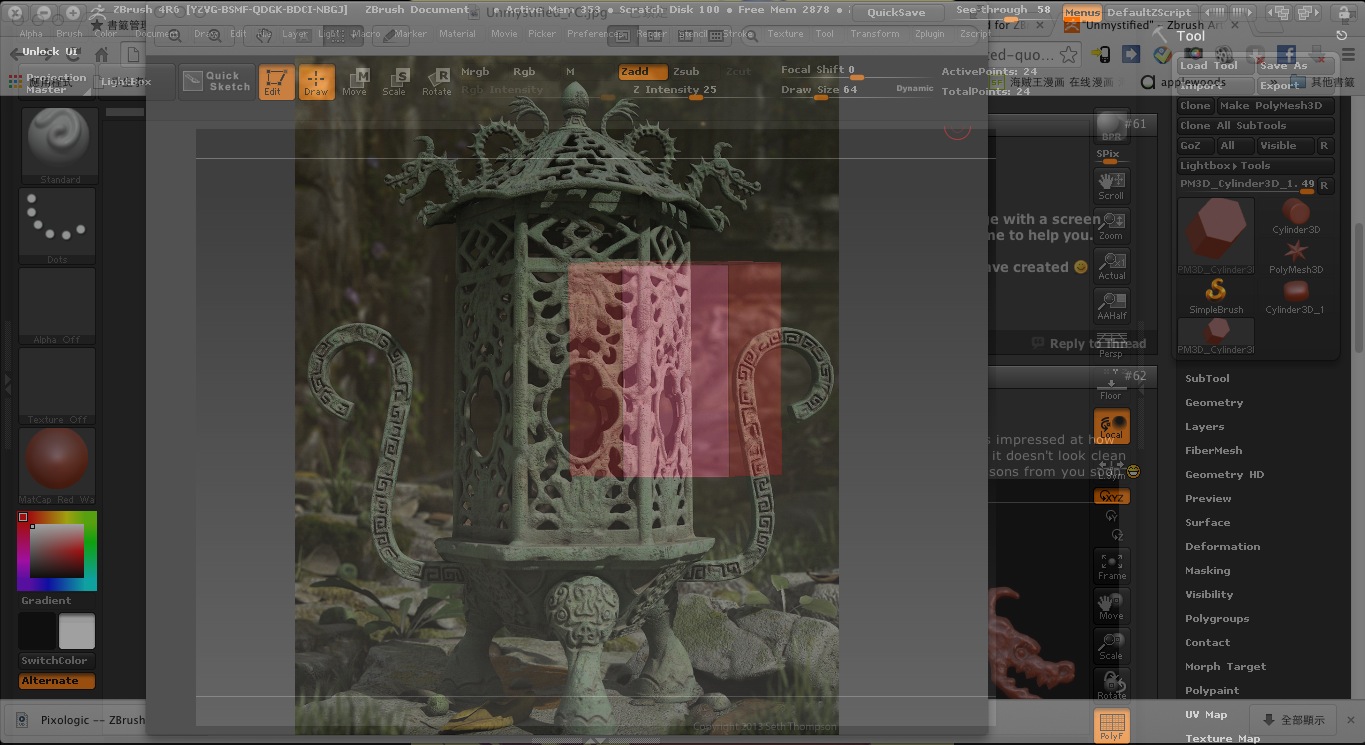Expand the Deformation subpalette

[x=1222, y=547]
